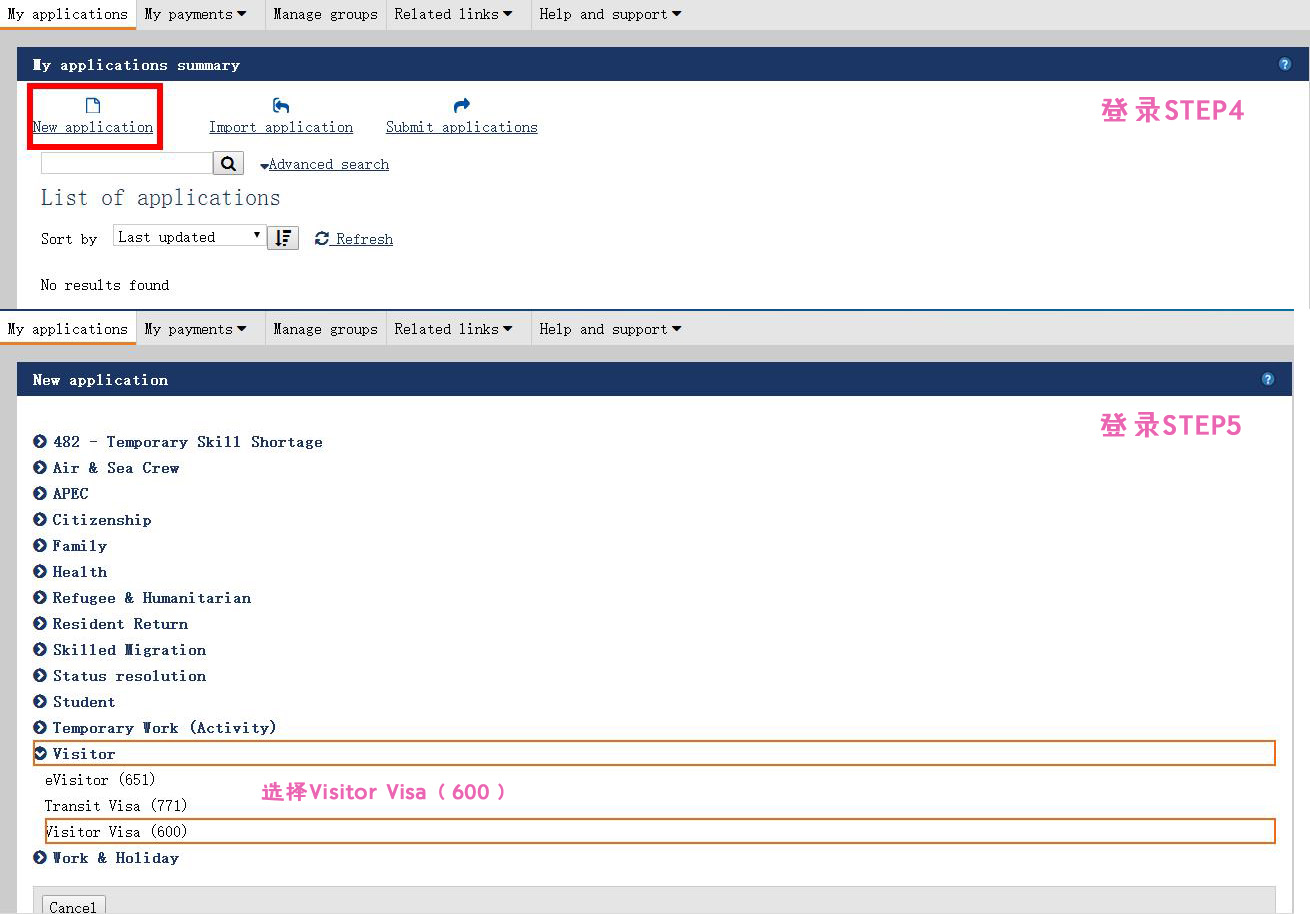Viewport: 1310px width, 914px height.
Task: Toggle sort order button beside Last updated
Action: [283, 238]
